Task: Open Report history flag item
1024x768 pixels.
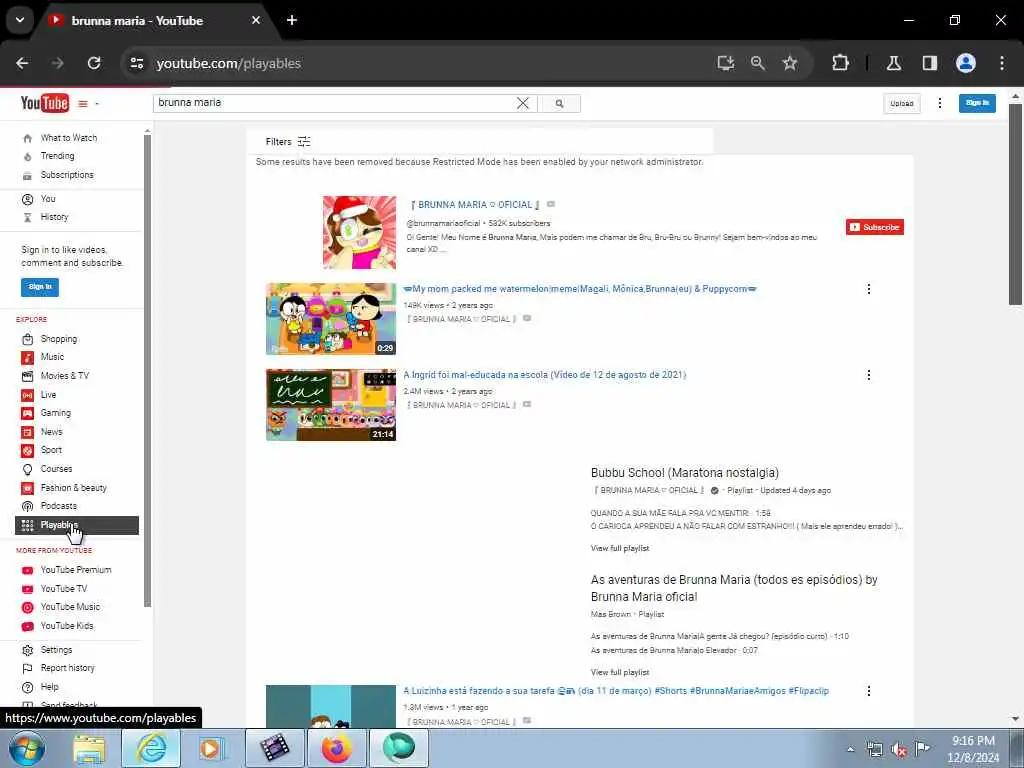Action: tap(67, 668)
